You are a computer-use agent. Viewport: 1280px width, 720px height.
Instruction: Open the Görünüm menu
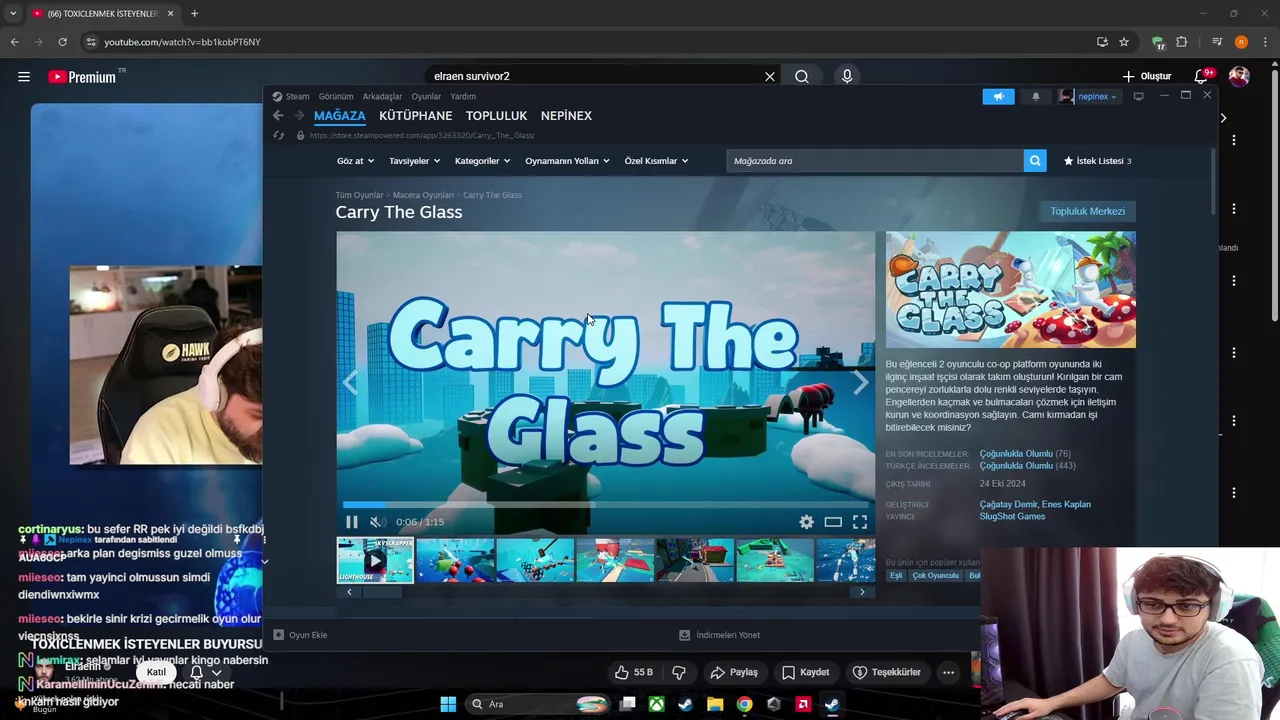click(x=336, y=97)
